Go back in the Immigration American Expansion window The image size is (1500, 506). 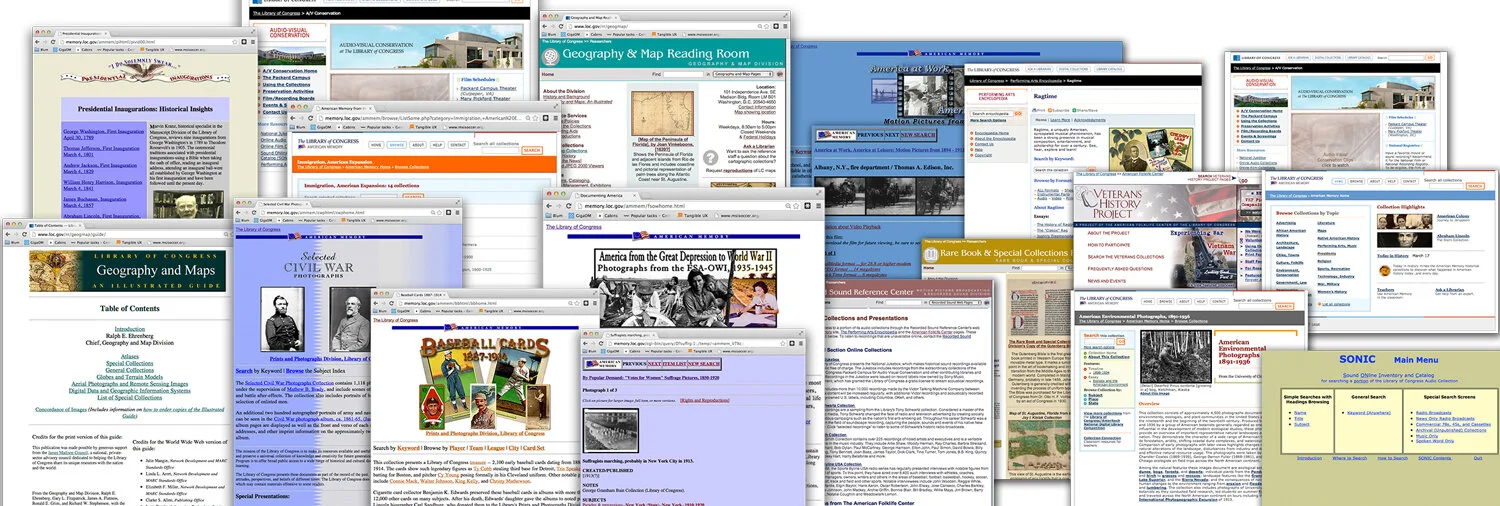(x=292, y=118)
